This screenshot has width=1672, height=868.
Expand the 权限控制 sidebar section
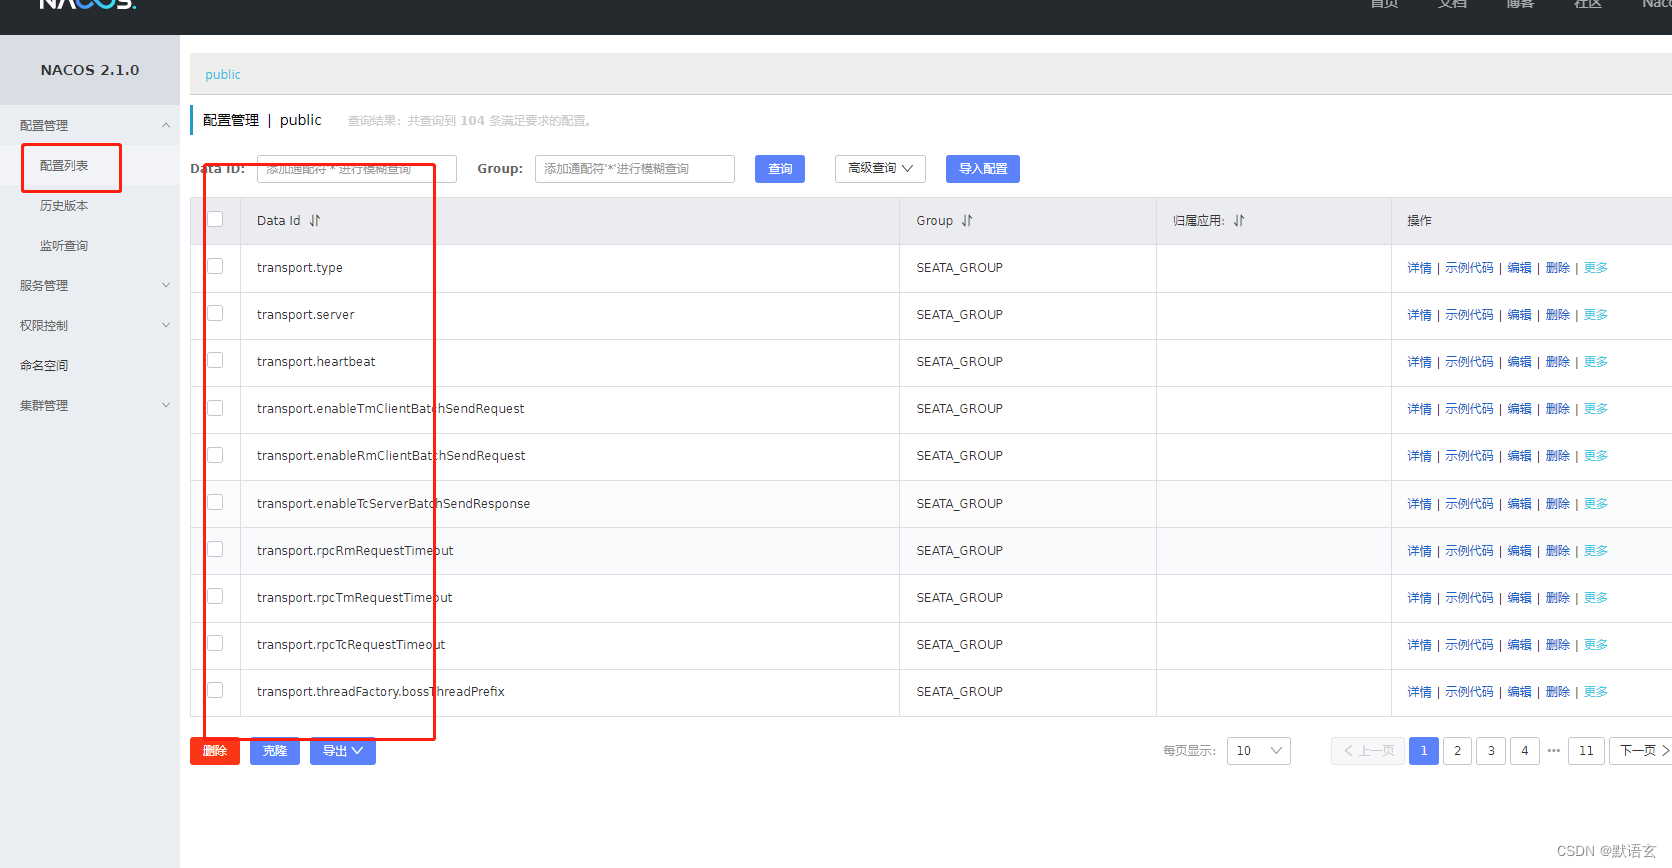[90, 325]
